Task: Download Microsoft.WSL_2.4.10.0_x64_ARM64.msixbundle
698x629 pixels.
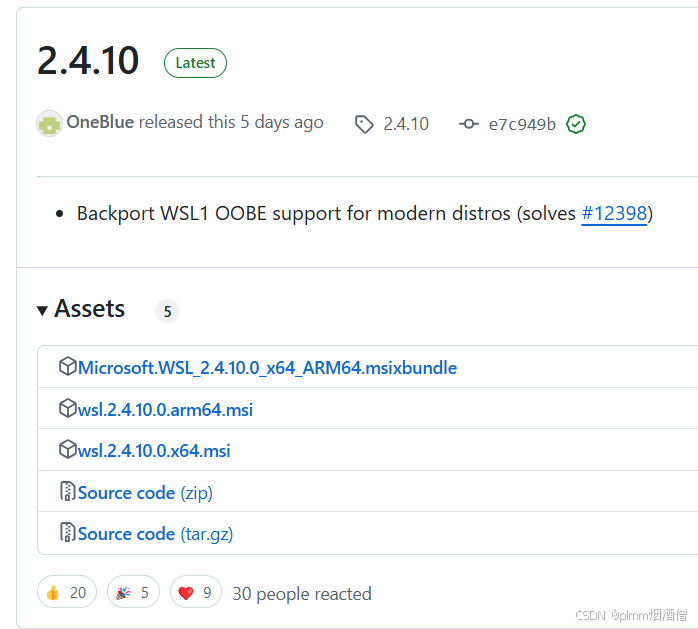Action: 268,368
